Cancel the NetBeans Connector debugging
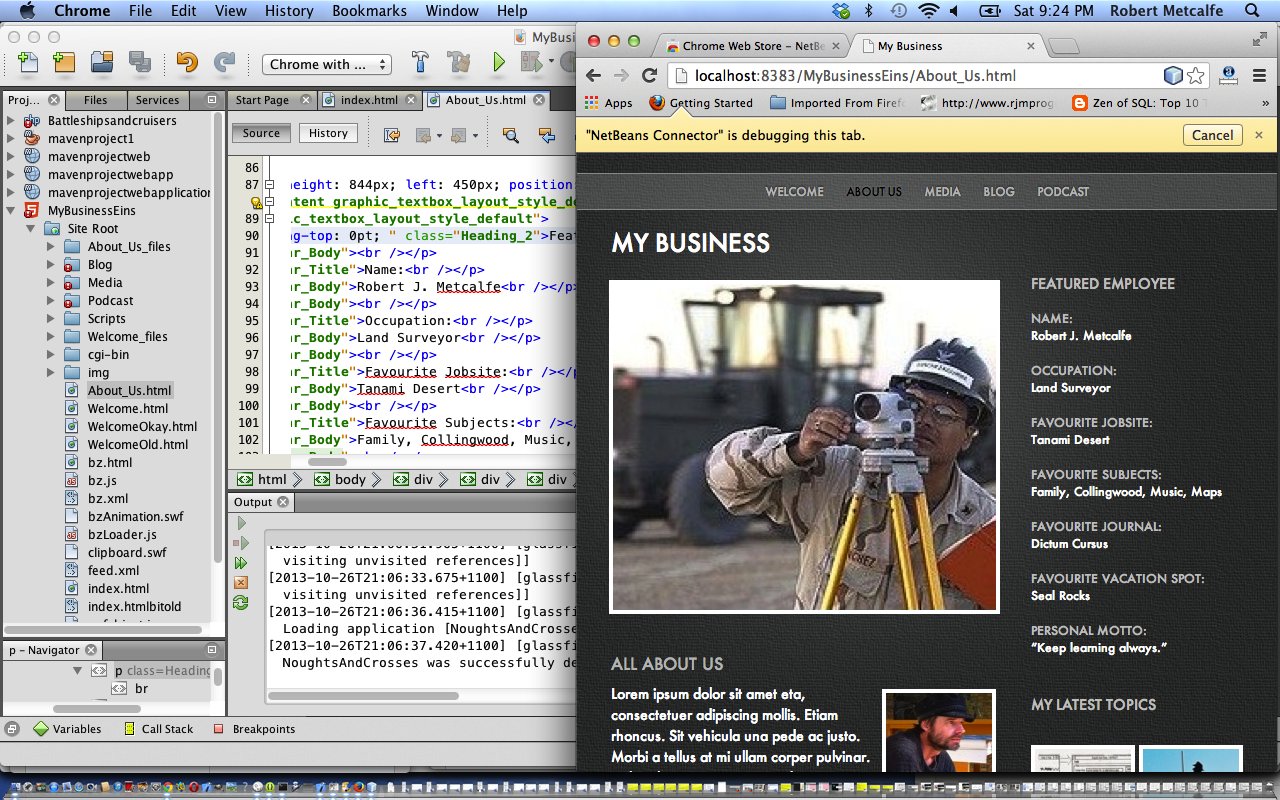This screenshot has width=1280, height=800. (x=1212, y=135)
